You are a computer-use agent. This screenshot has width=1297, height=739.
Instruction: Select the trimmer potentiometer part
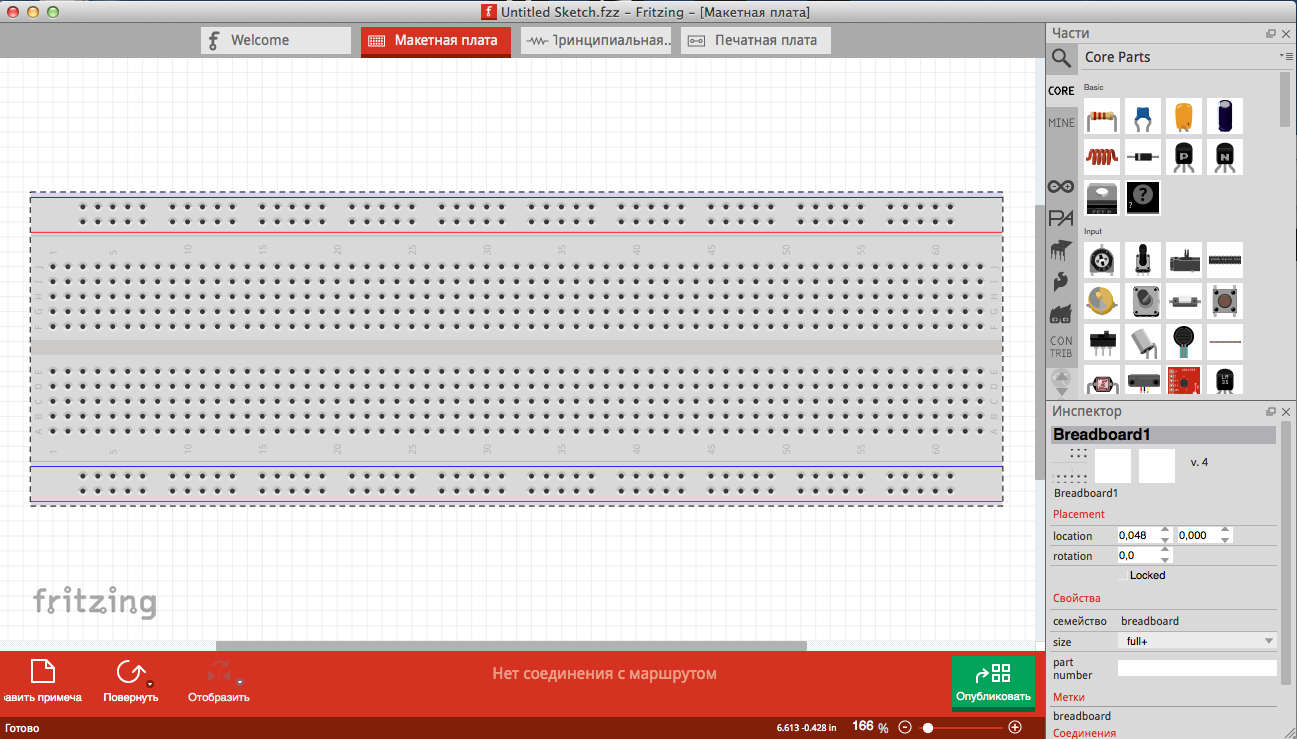(x=1102, y=260)
